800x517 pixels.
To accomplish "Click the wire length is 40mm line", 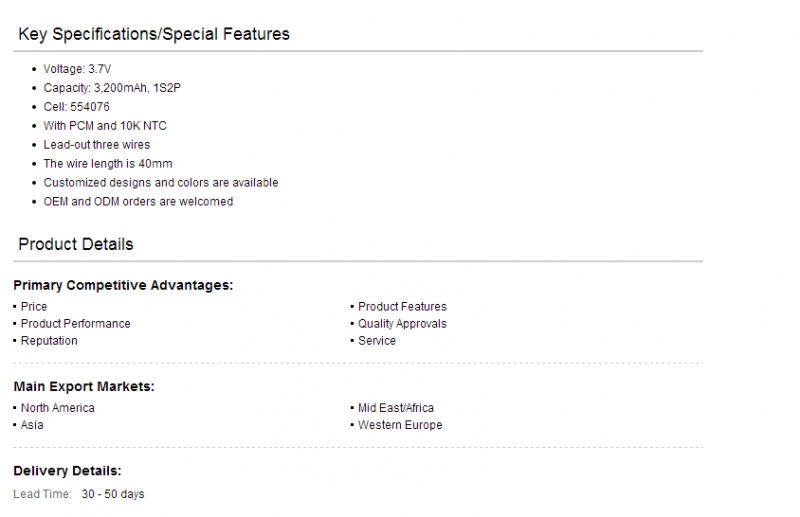I will 108,163.
